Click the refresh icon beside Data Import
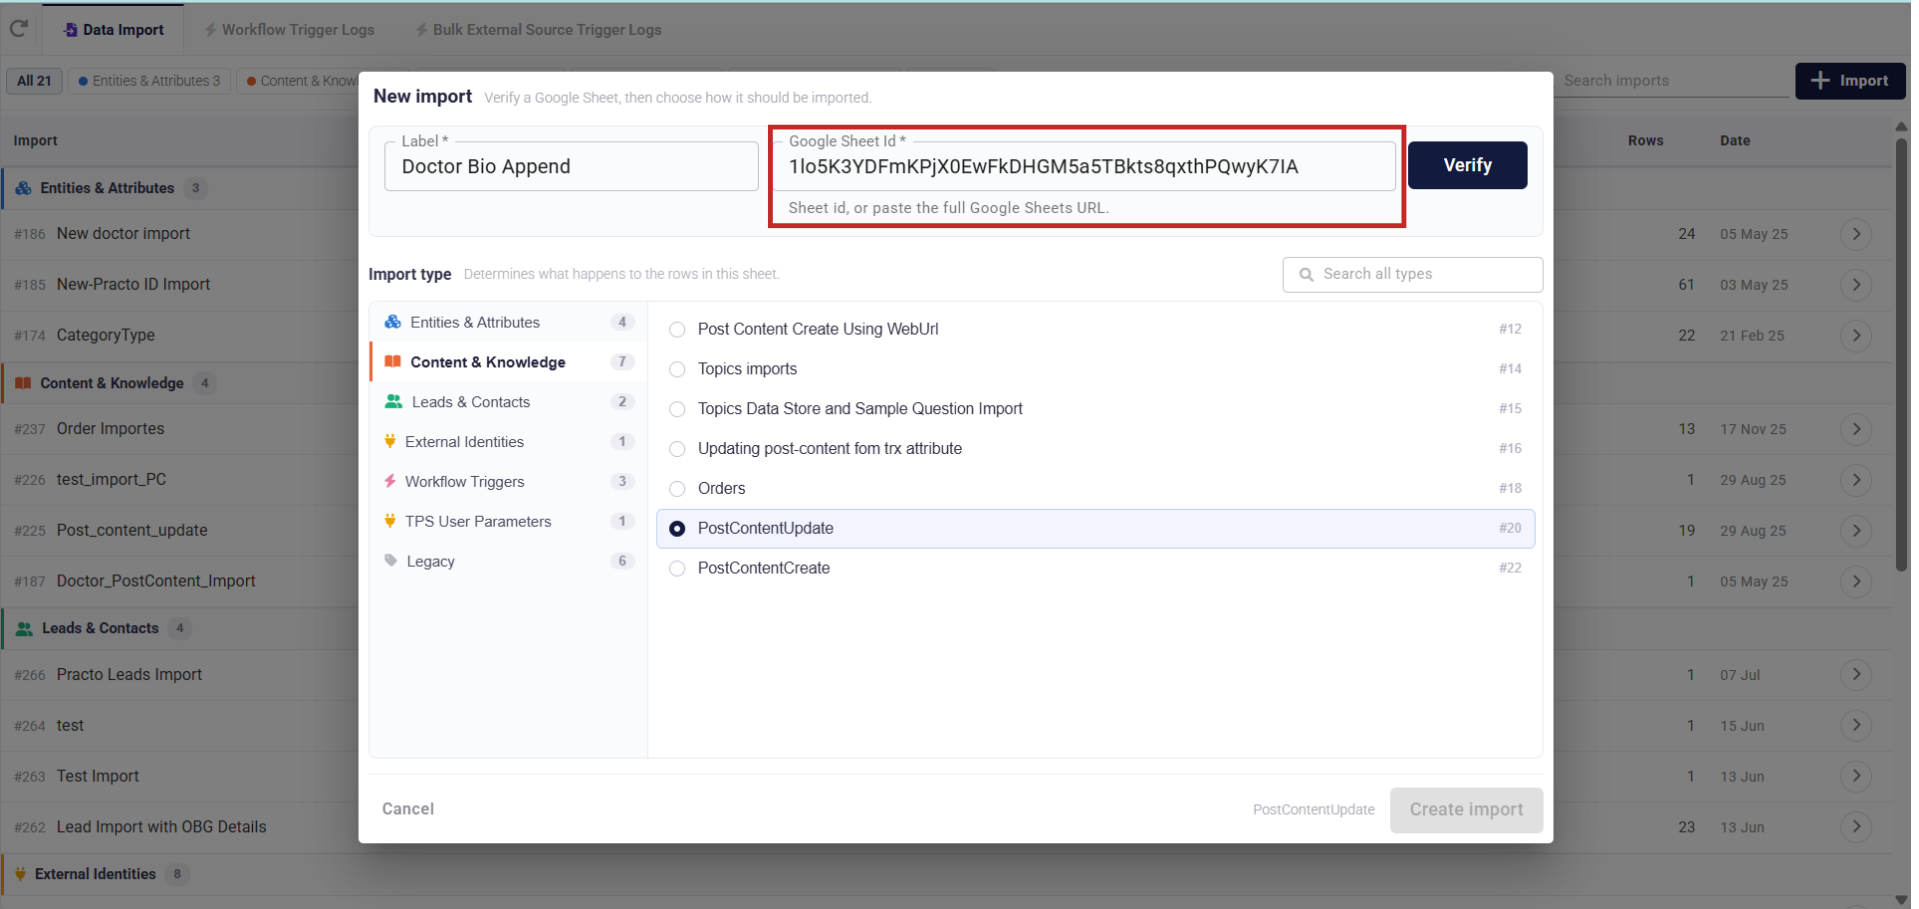1919x909 pixels. (19, 29)
